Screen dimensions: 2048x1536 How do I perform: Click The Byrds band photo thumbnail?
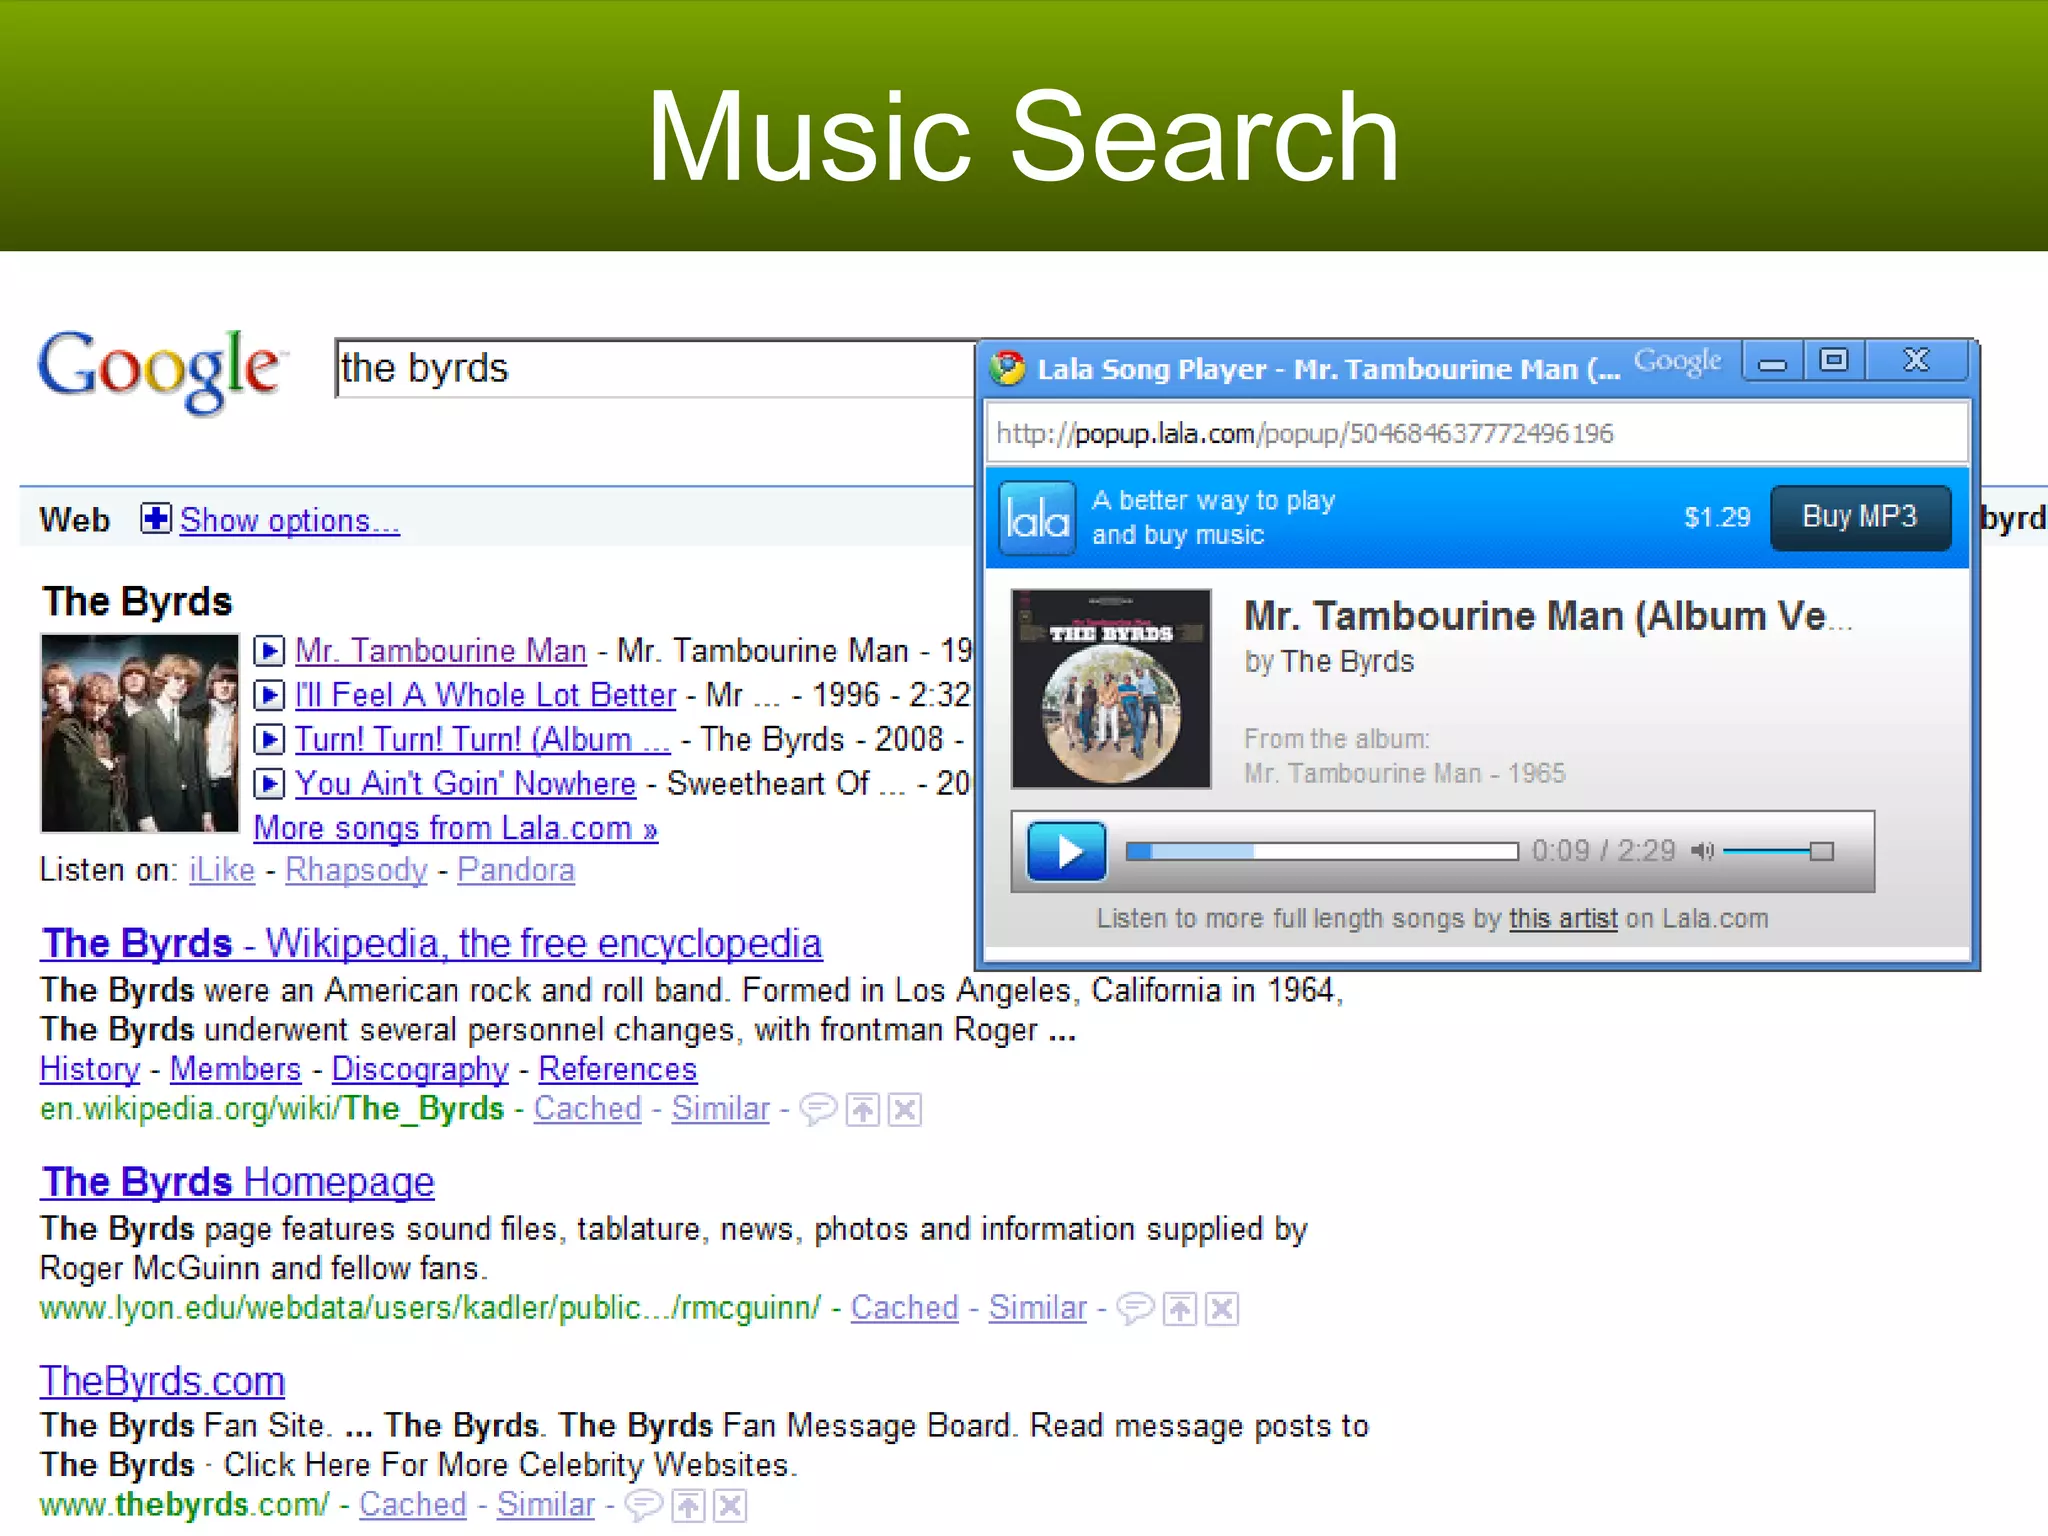[140, 733]
